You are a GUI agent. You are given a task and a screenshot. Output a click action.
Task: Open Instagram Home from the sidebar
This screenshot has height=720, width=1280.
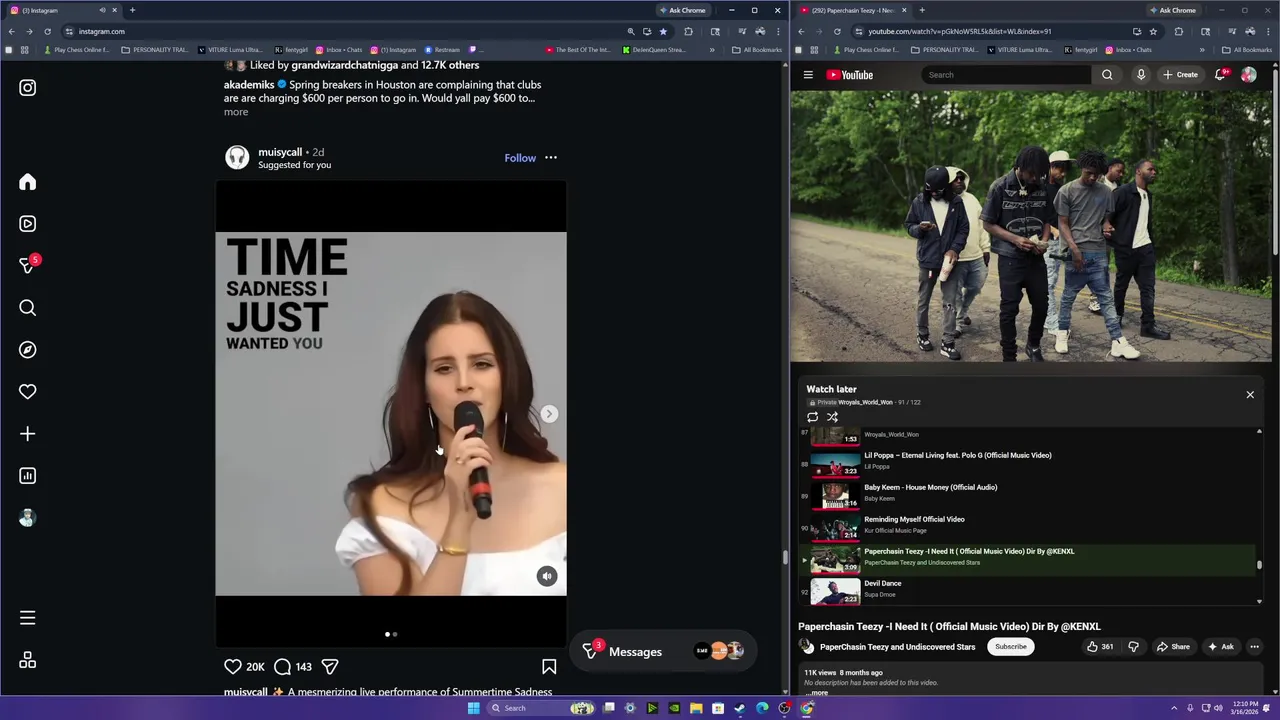click(27, 182)
